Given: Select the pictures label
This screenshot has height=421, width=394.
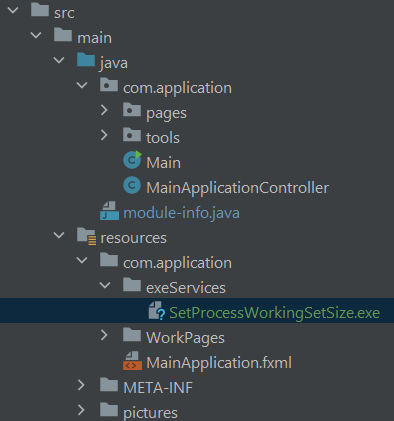Looking at the screenshot, I should click(x=150, y=413).
